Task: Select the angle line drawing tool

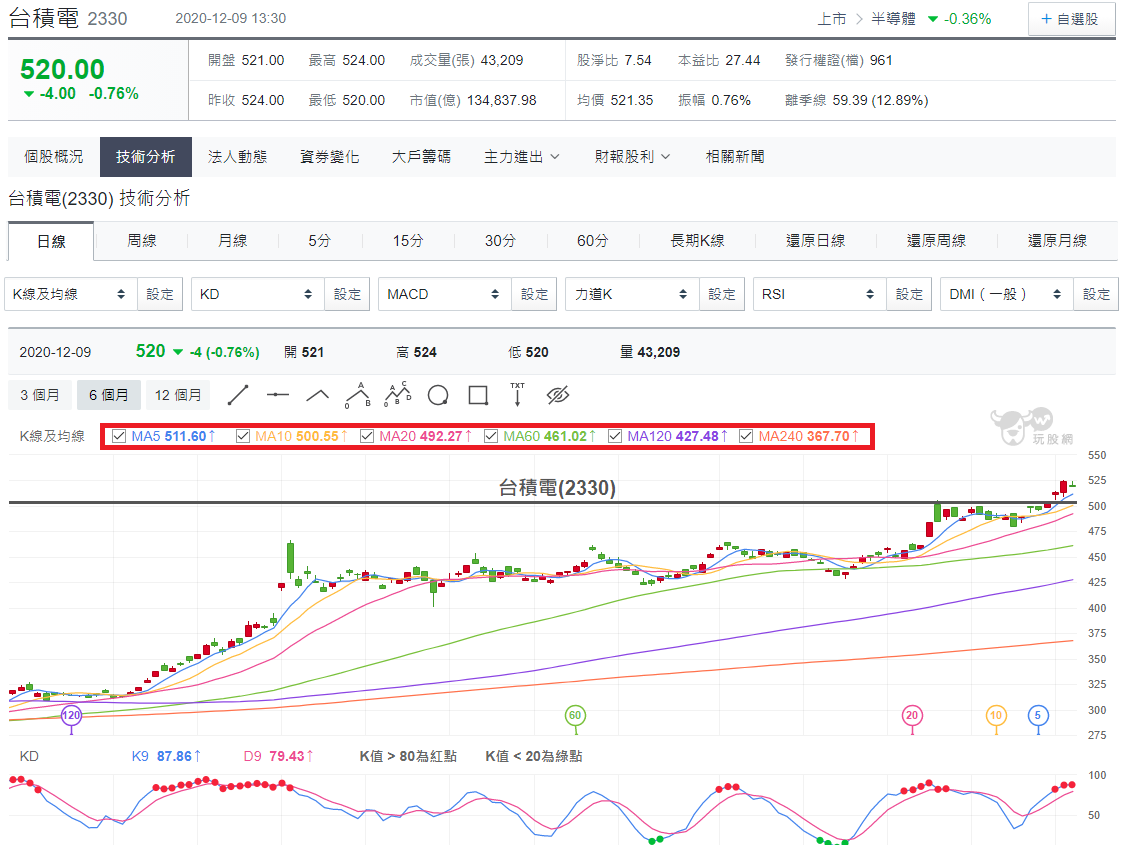Action: pos(318,395)
